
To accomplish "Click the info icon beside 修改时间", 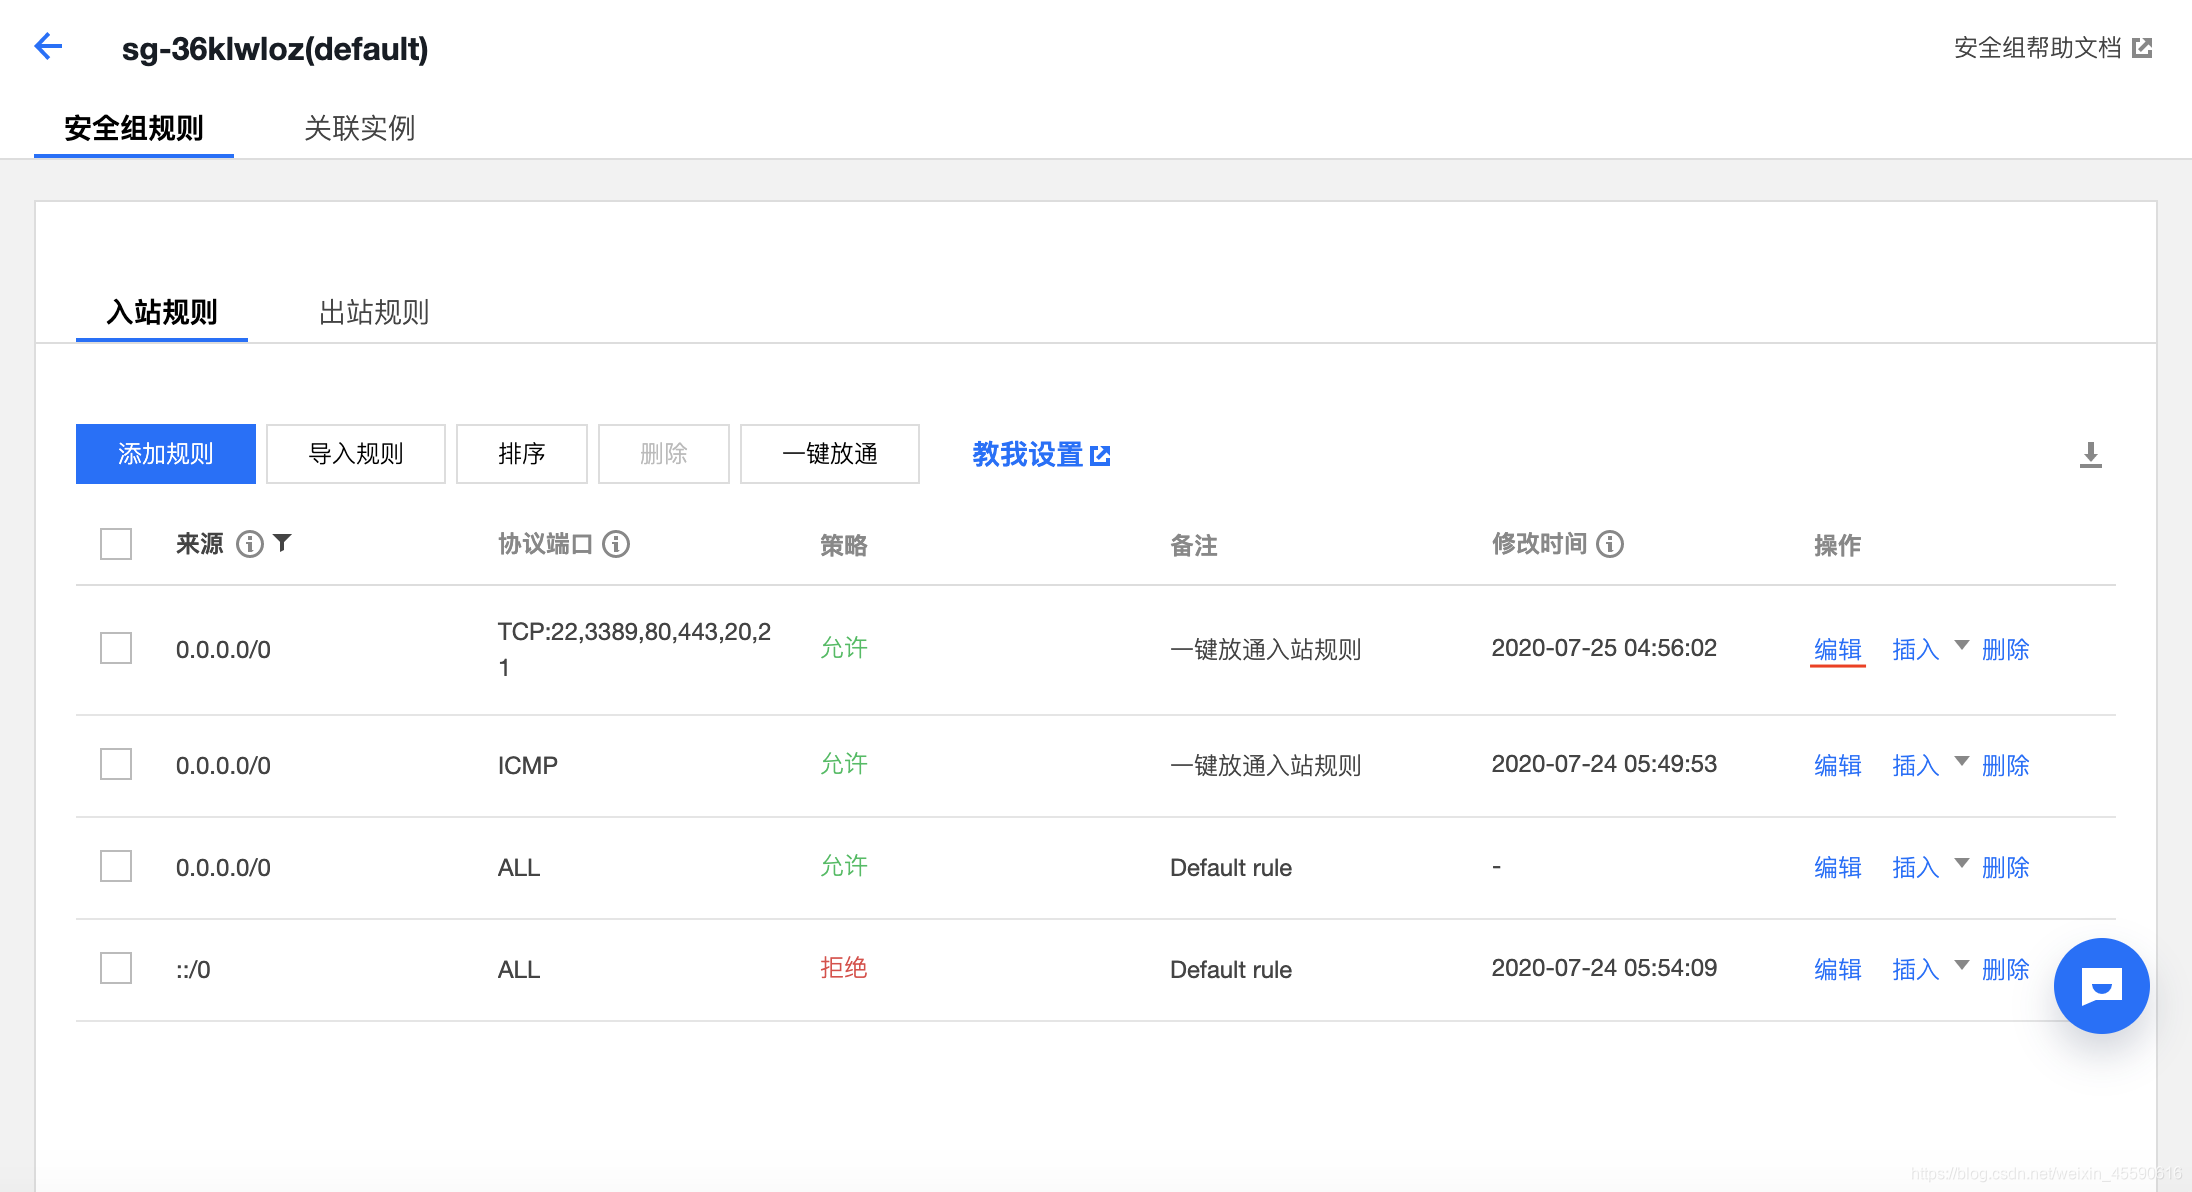I will 1610,544.
